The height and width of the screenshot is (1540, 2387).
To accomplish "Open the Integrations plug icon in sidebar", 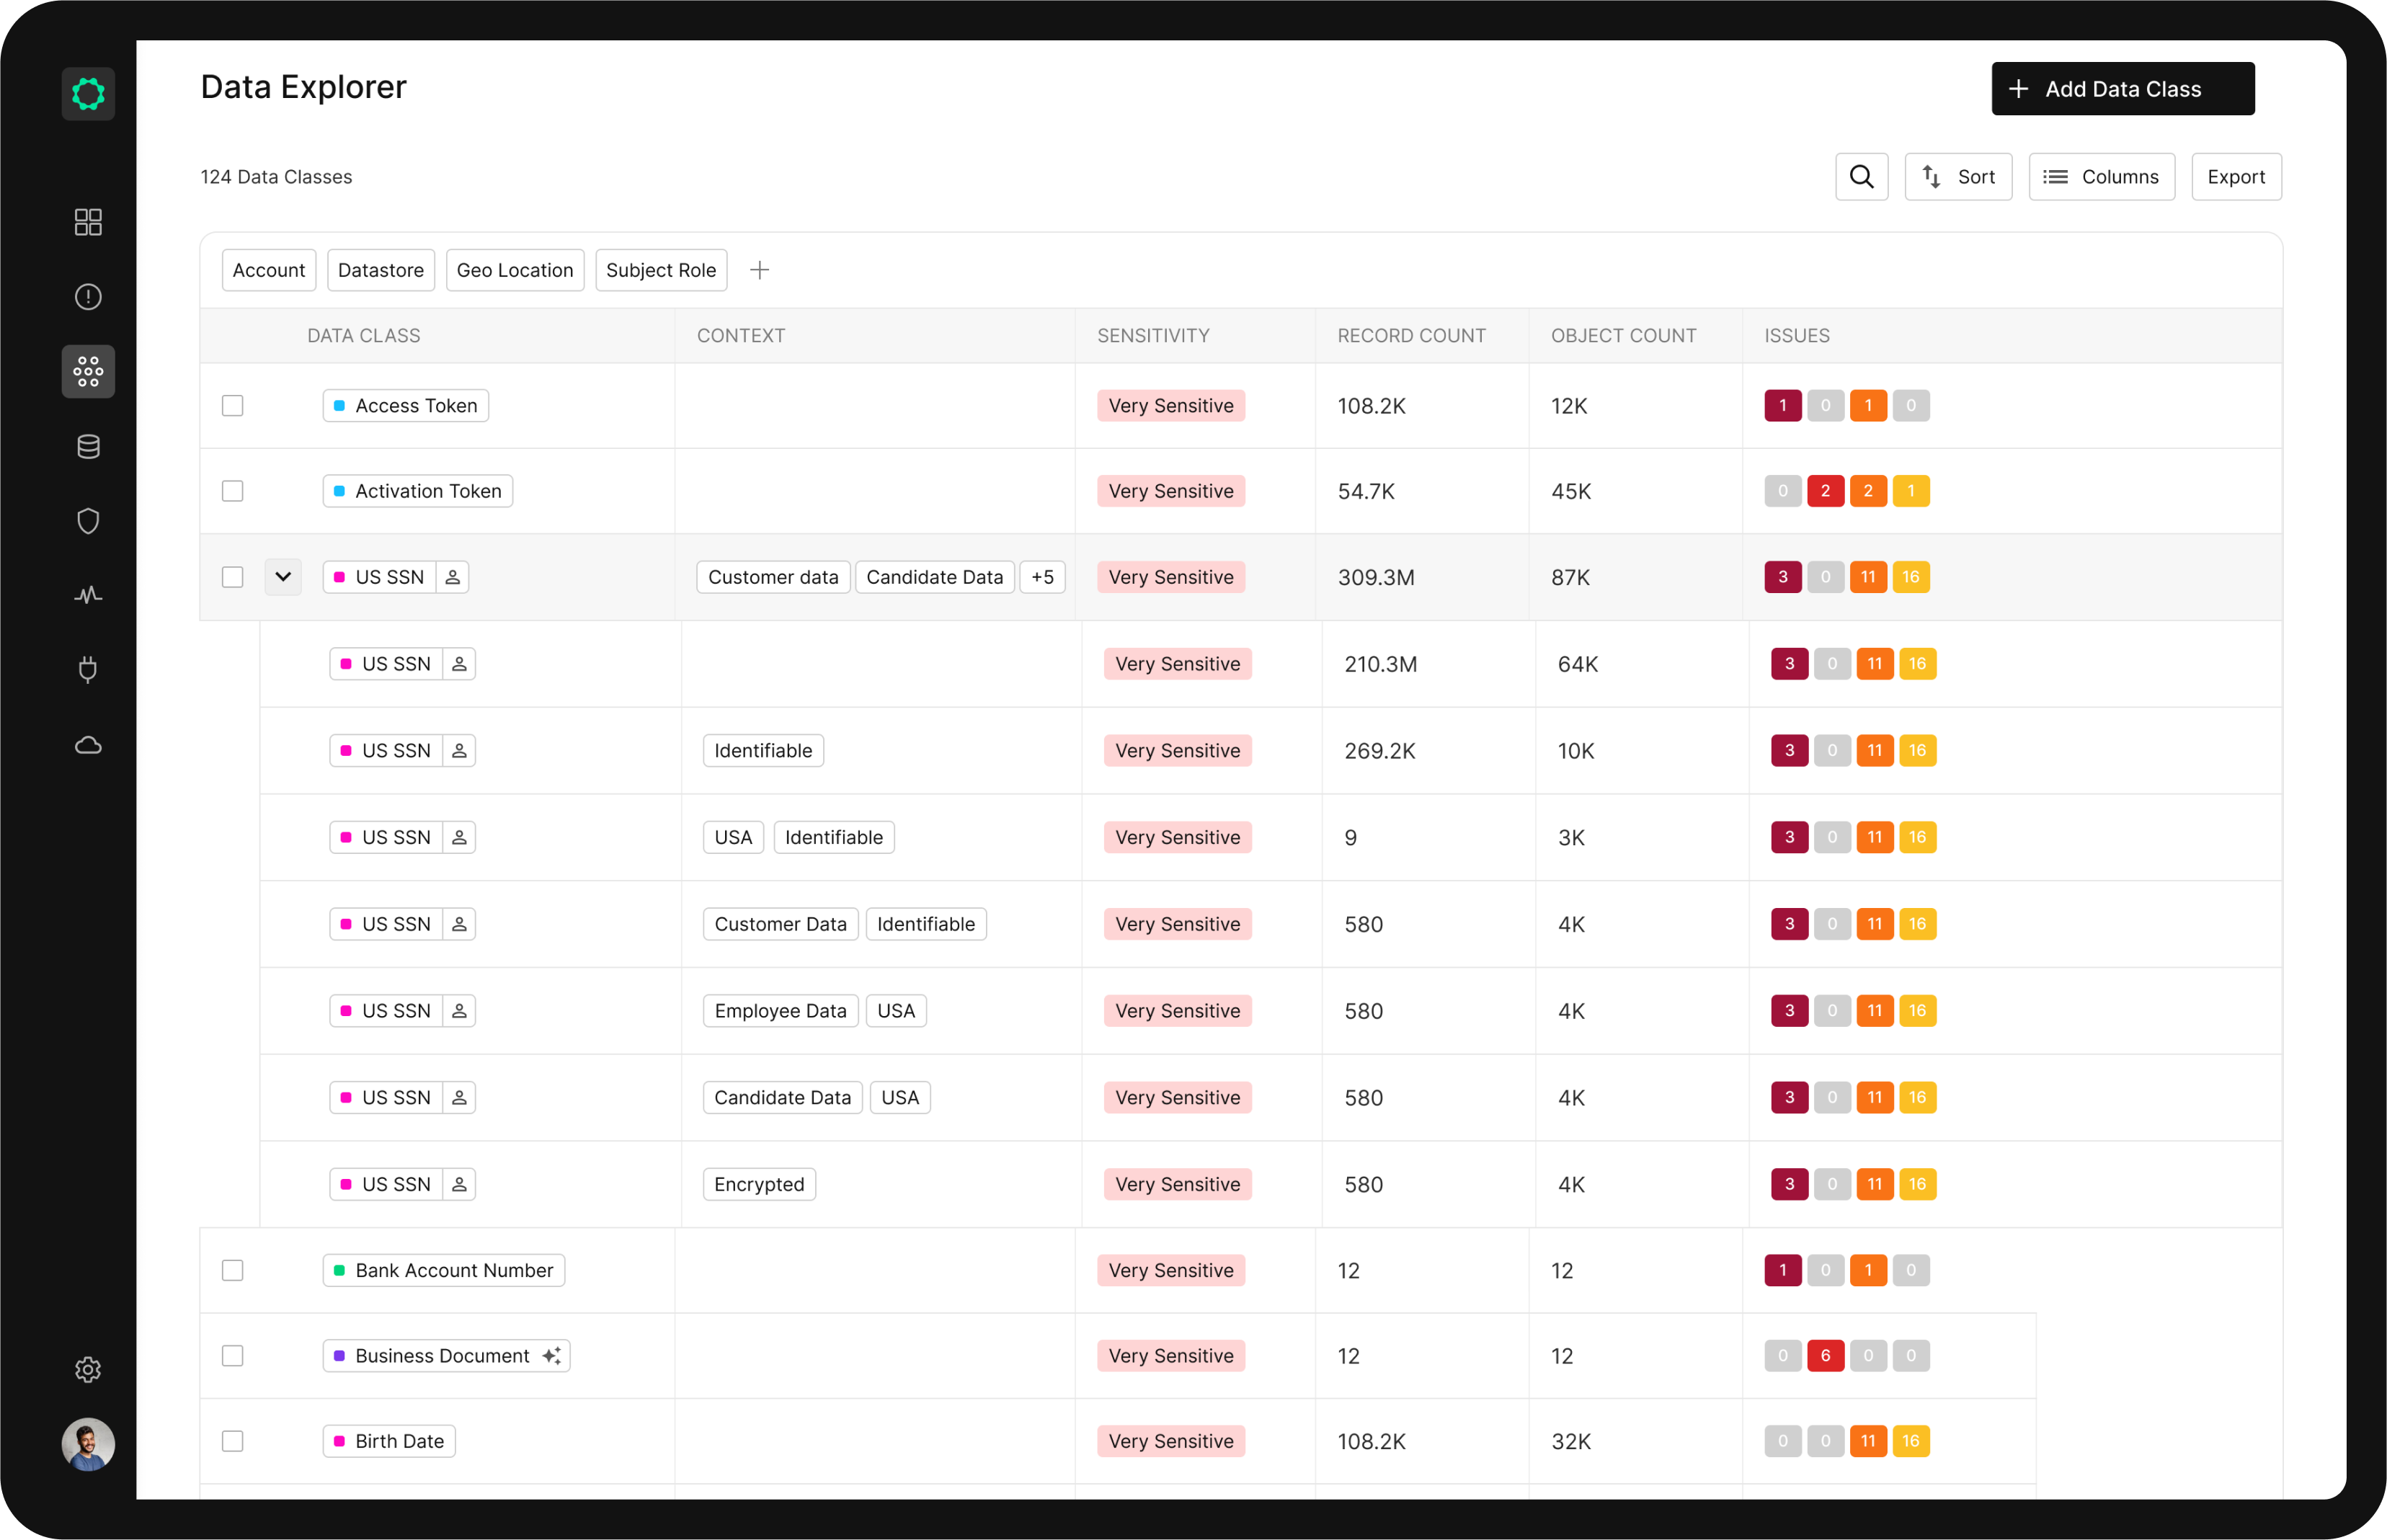I will pos(88,670).
